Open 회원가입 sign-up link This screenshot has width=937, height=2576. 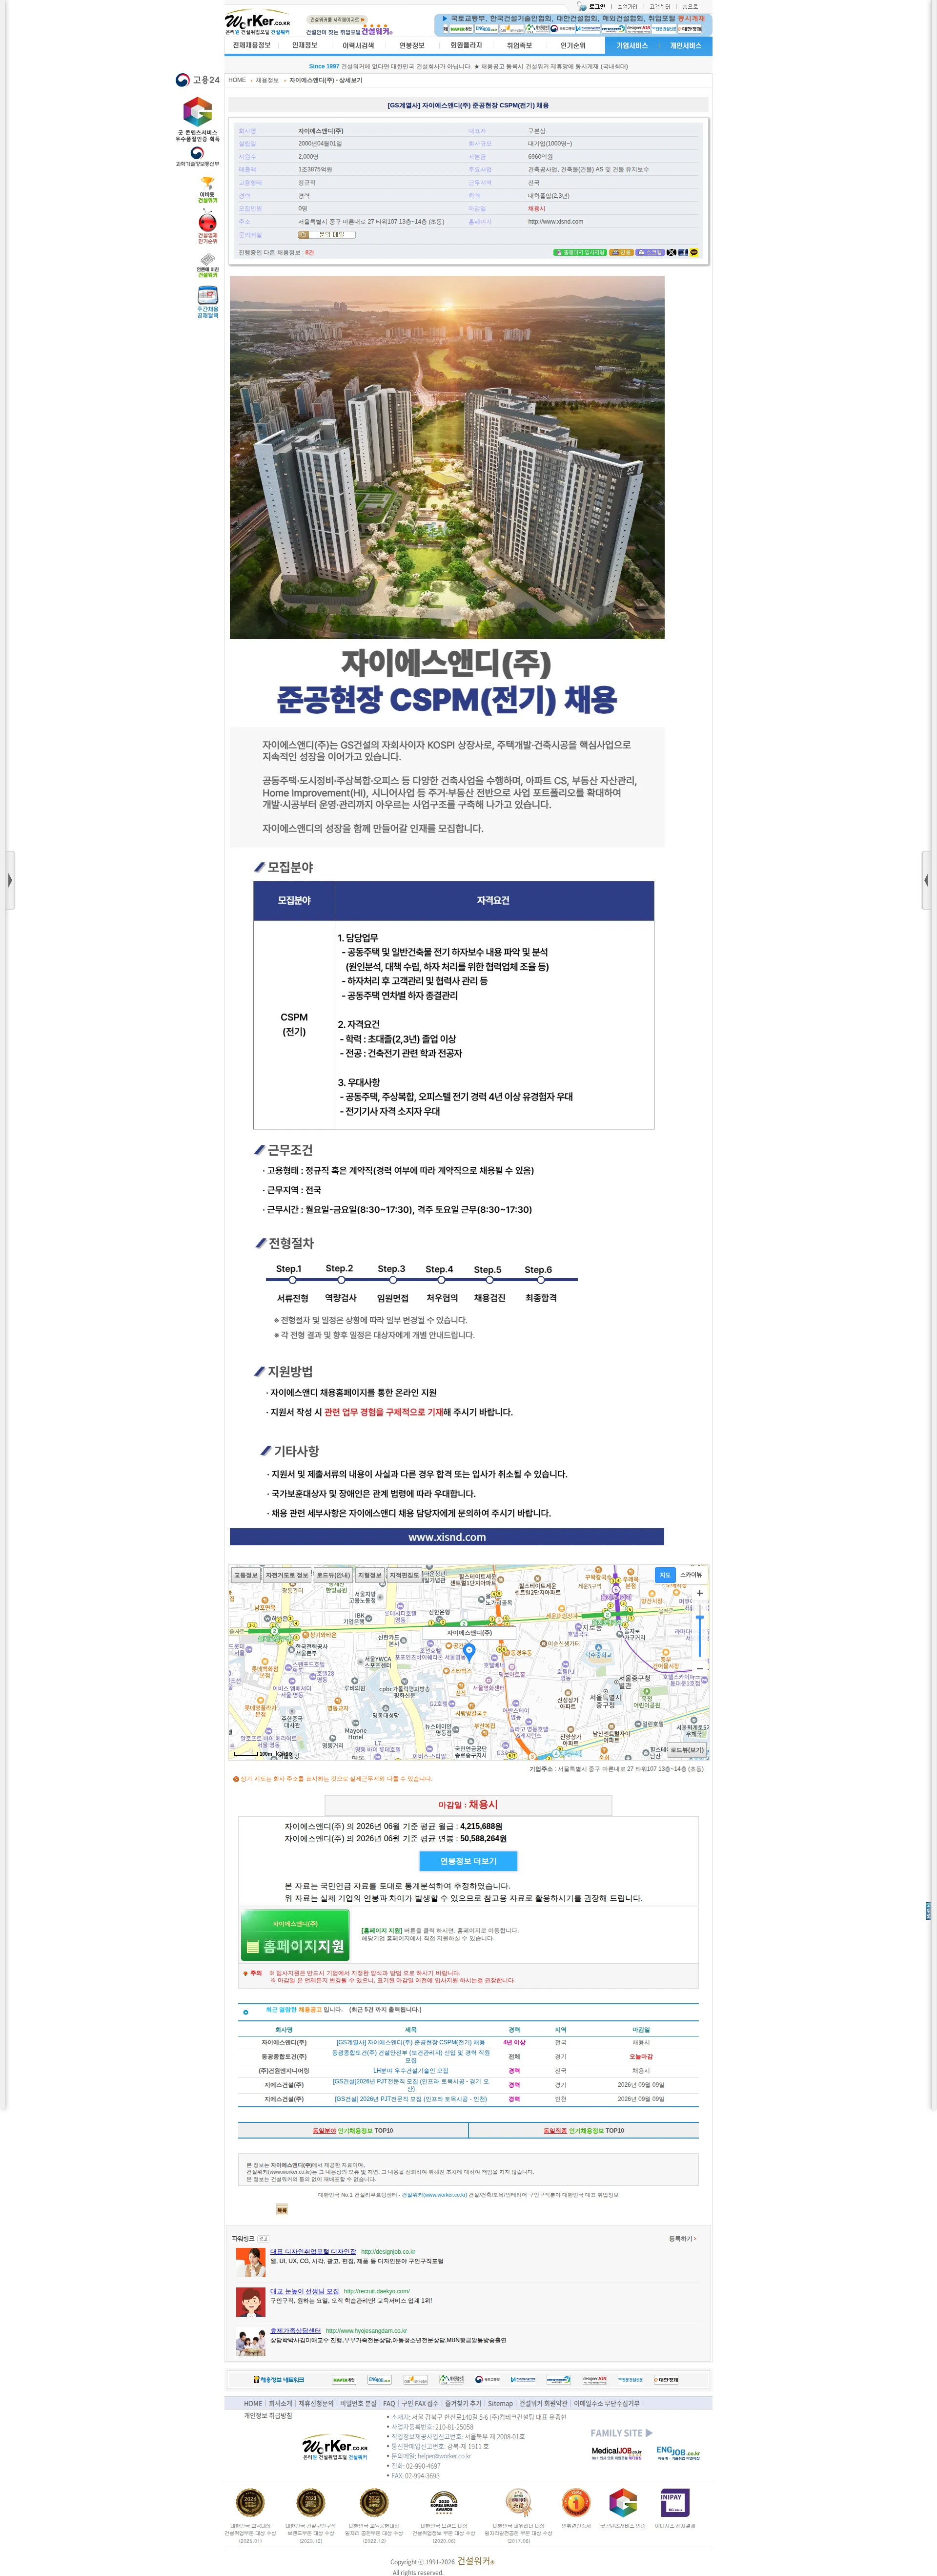pos(627,6)
